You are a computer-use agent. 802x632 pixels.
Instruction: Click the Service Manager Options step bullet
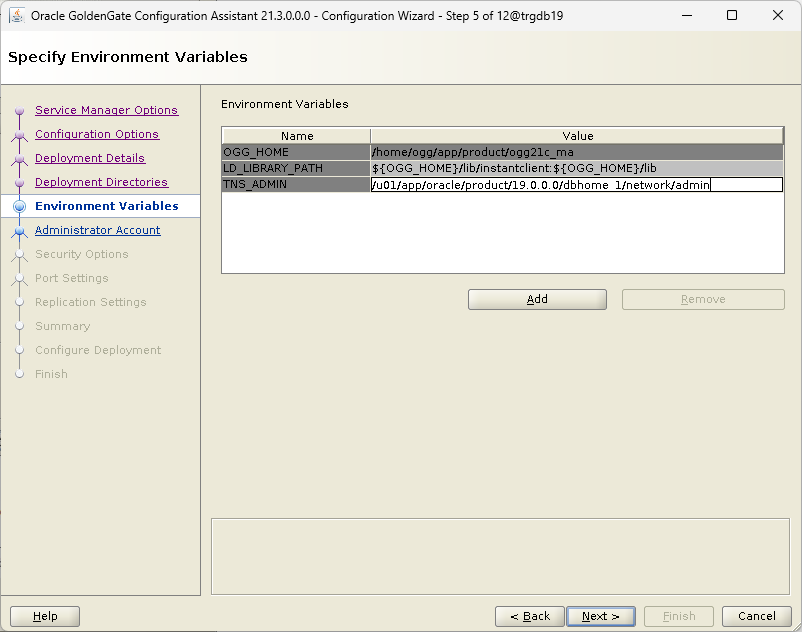point(19,110)
